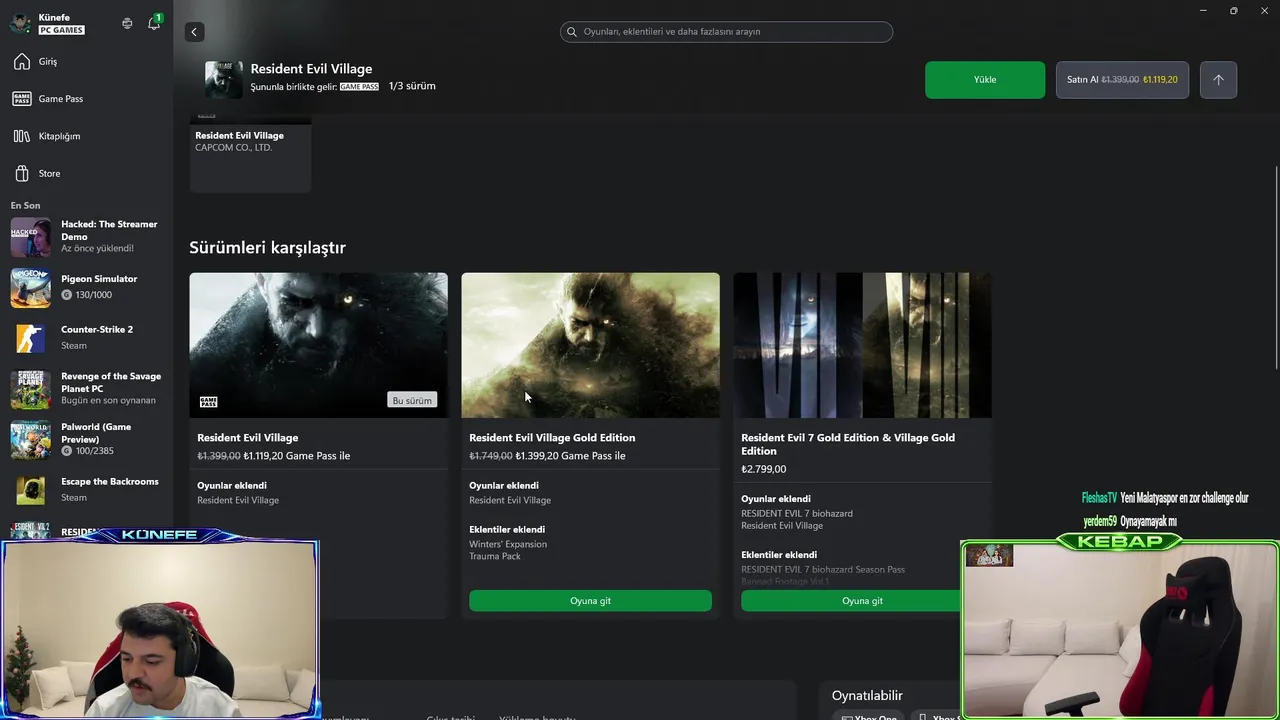This screenshot has width=1280, height=720.
Task: Click the Satın Al purchase button
Action: coord(1122,80)
